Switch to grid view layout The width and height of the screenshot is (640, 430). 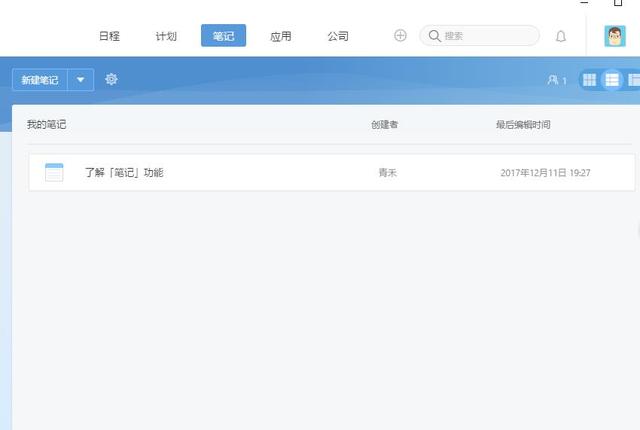coord(590,80)
